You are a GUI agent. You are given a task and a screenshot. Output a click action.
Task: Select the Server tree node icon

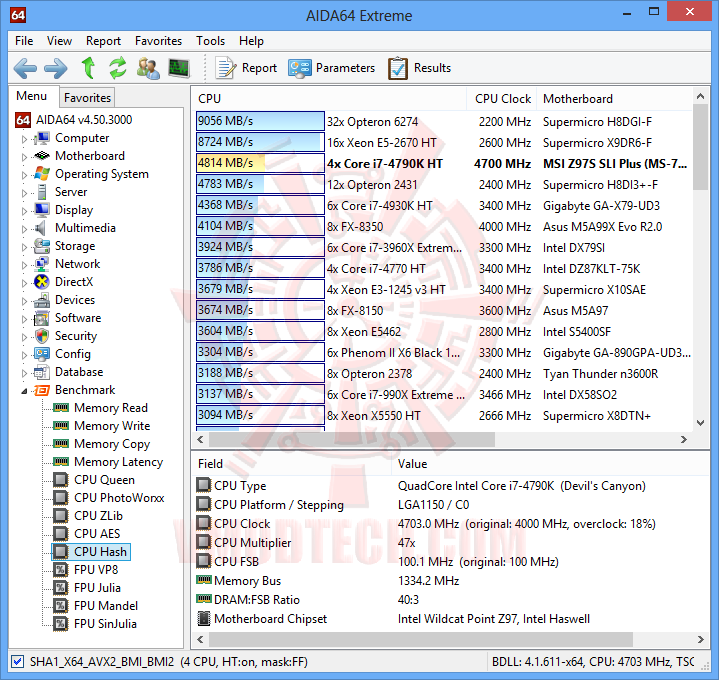42,192
